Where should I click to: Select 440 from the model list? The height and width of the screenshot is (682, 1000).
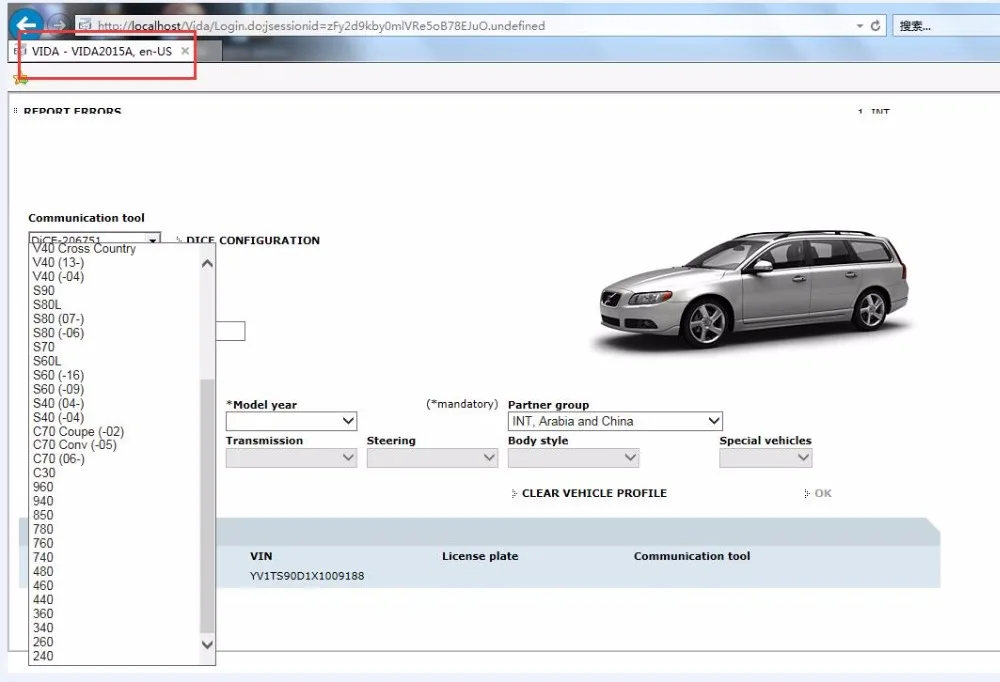click(43, 599)
